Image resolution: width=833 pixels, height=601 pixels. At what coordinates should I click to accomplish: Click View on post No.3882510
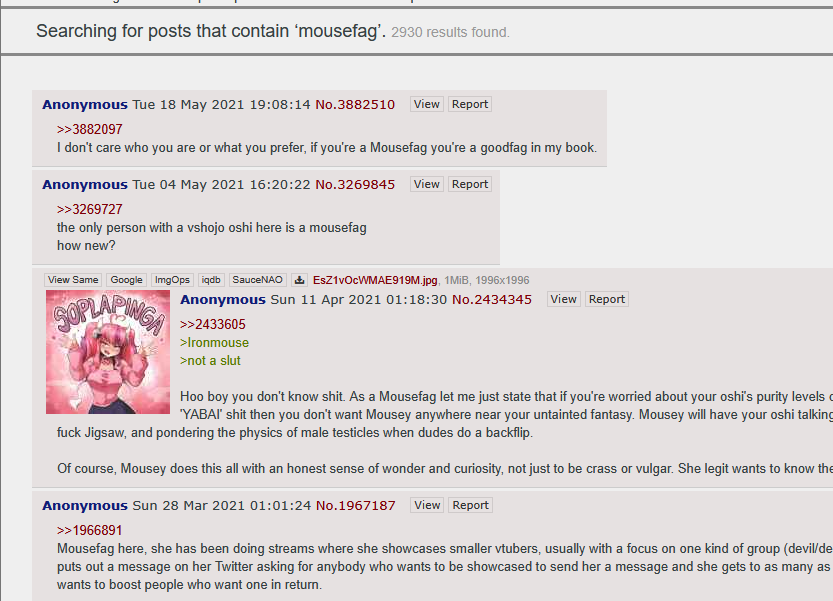pyautogui.click(x=427, y=104)
